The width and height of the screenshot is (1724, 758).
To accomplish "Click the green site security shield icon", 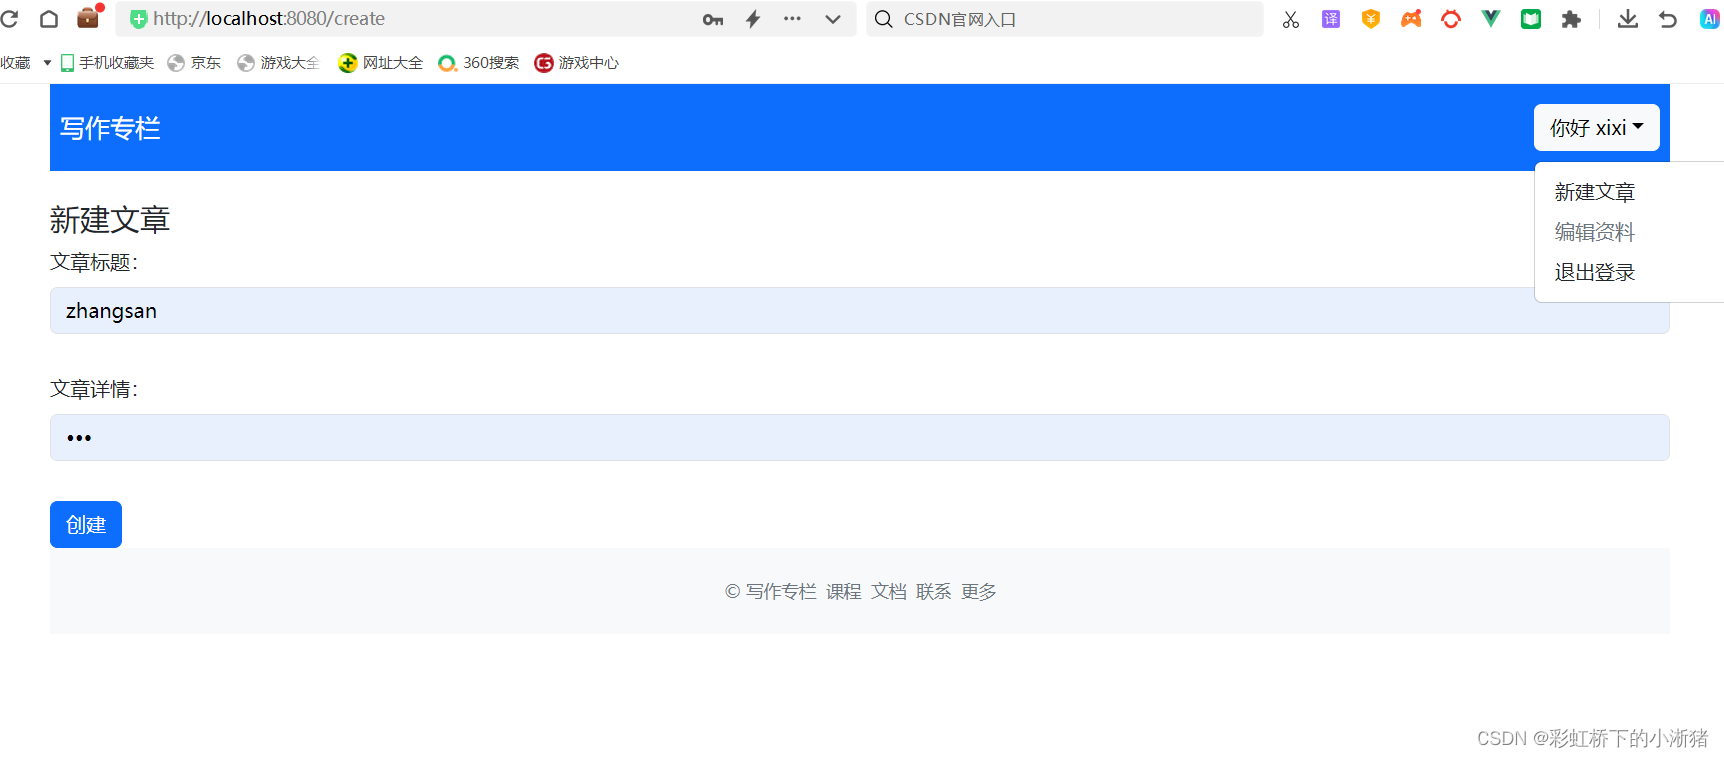I will coord(139,19).
